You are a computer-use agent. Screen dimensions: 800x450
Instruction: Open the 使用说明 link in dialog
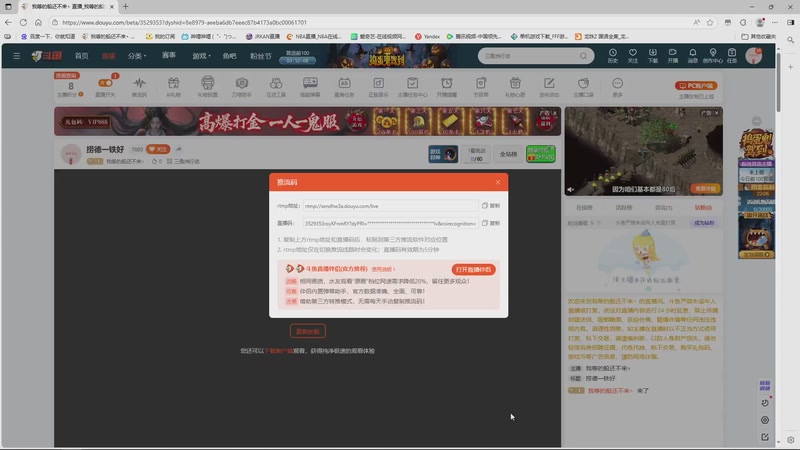point(383,269)
